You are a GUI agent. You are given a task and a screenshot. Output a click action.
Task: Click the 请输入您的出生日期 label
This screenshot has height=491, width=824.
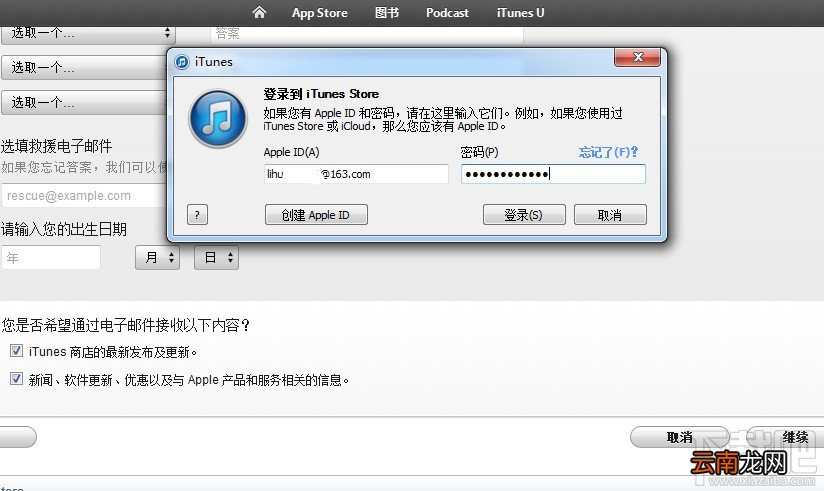64,229
